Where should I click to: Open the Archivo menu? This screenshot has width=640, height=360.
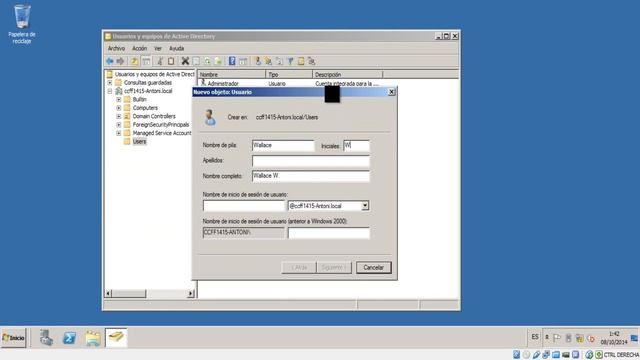pyautogui.click(x=116, y=48)
